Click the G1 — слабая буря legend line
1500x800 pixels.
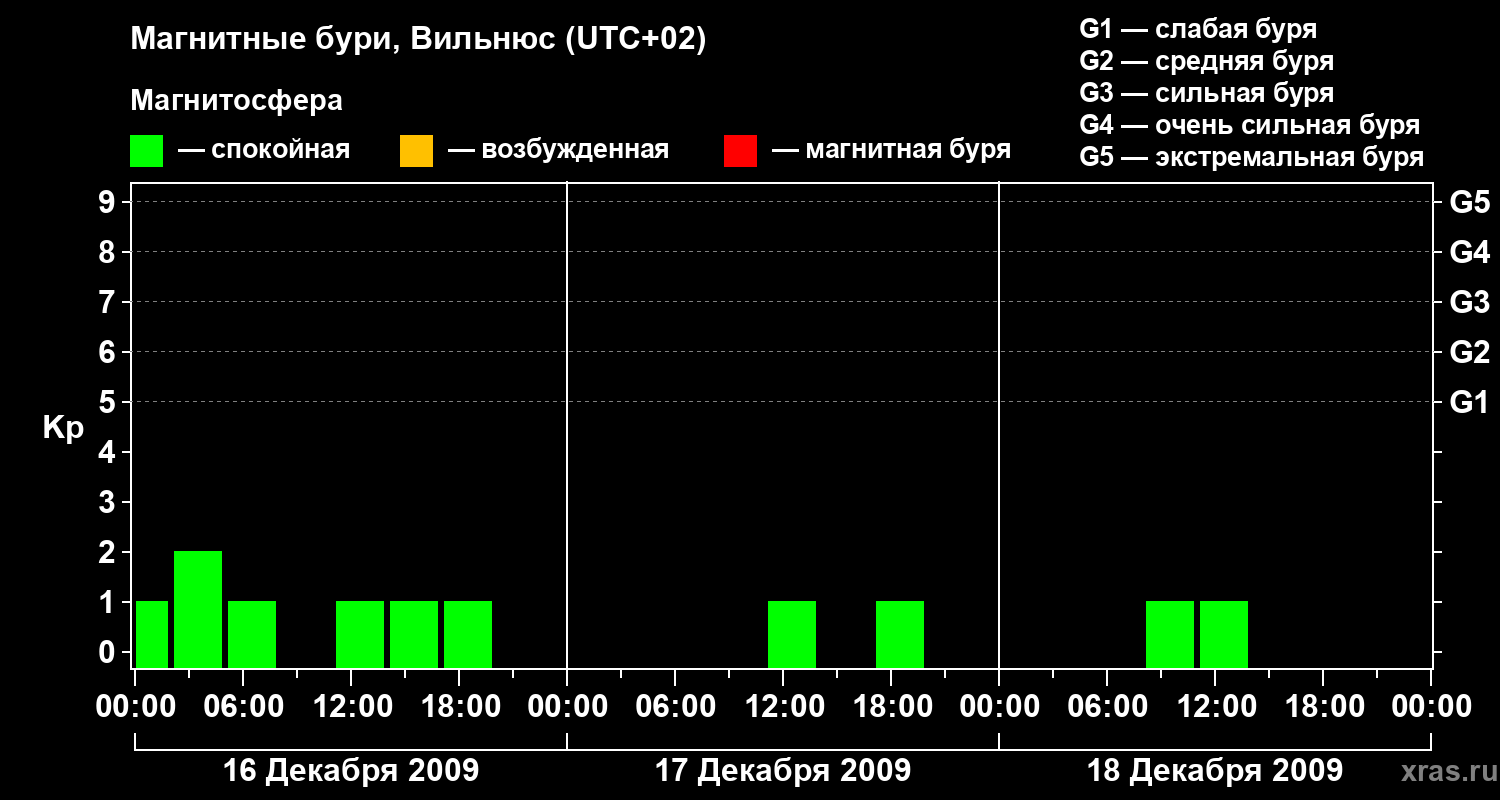pos(1198,29)
